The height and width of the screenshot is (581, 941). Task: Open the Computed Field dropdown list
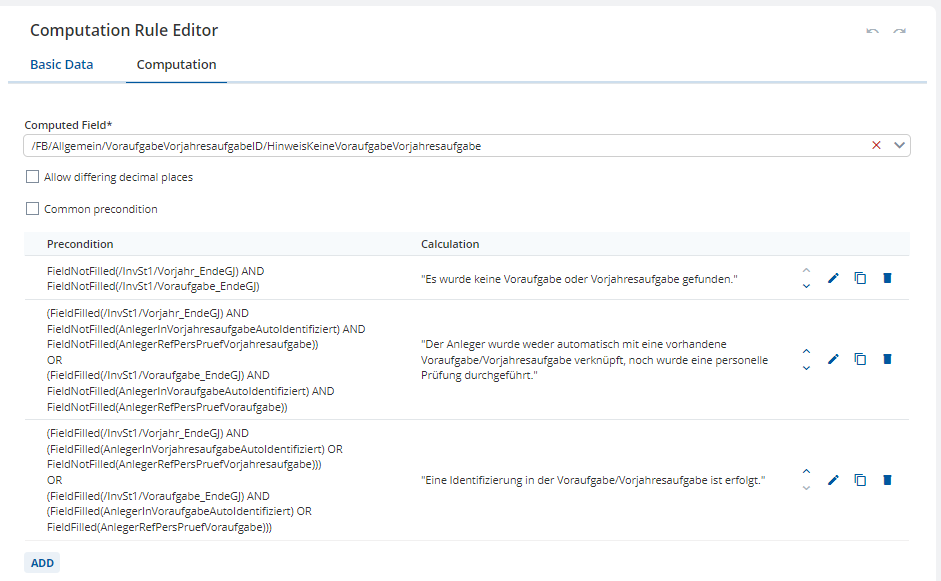(899, 145)
